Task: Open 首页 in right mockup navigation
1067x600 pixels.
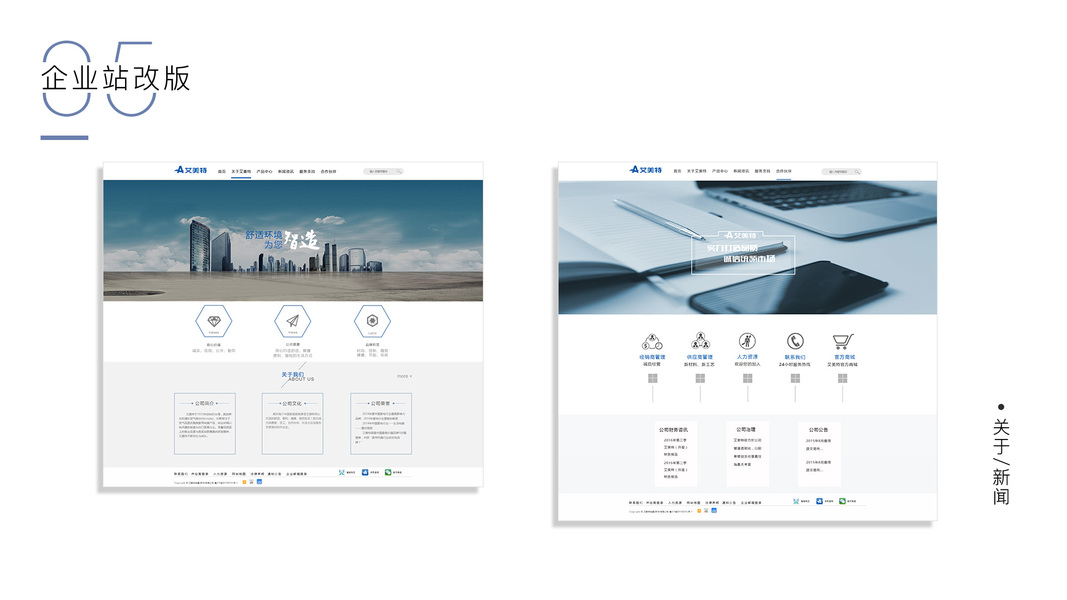Action: pos(677,171)
